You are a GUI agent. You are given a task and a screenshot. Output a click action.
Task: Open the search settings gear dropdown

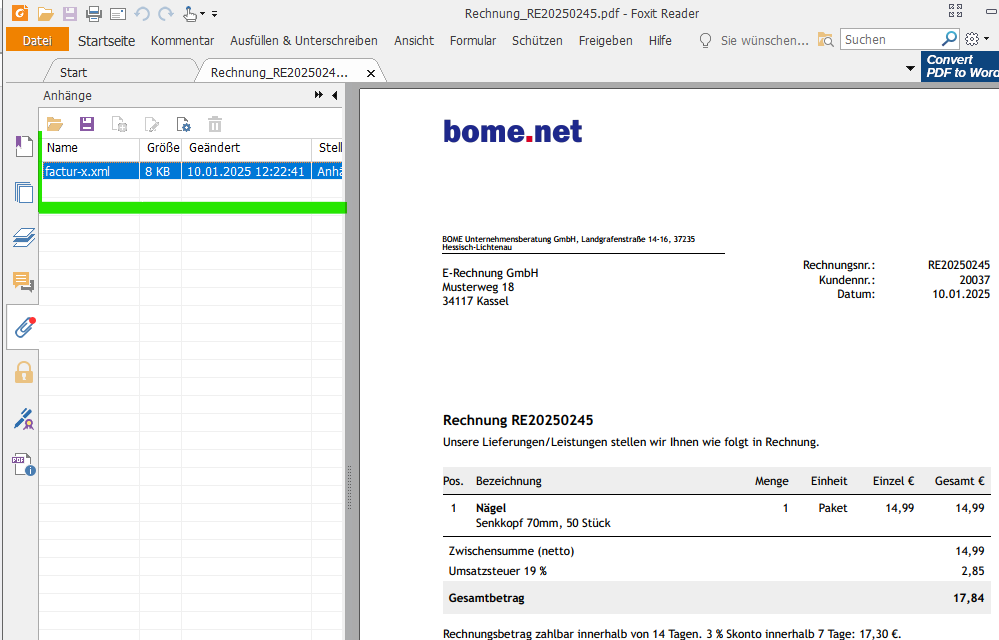click(976, 39)
